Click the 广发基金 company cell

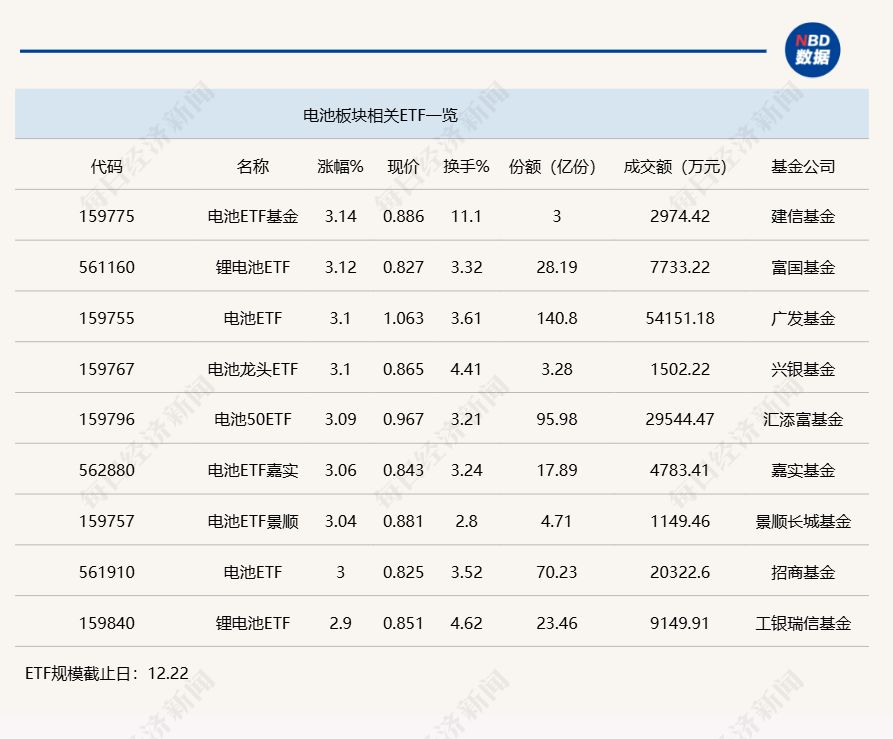coord(802,318)
